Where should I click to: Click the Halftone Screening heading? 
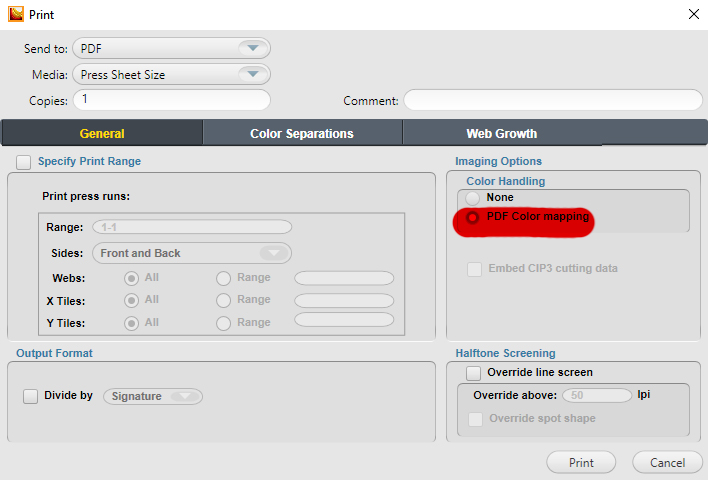pos(505,353)
